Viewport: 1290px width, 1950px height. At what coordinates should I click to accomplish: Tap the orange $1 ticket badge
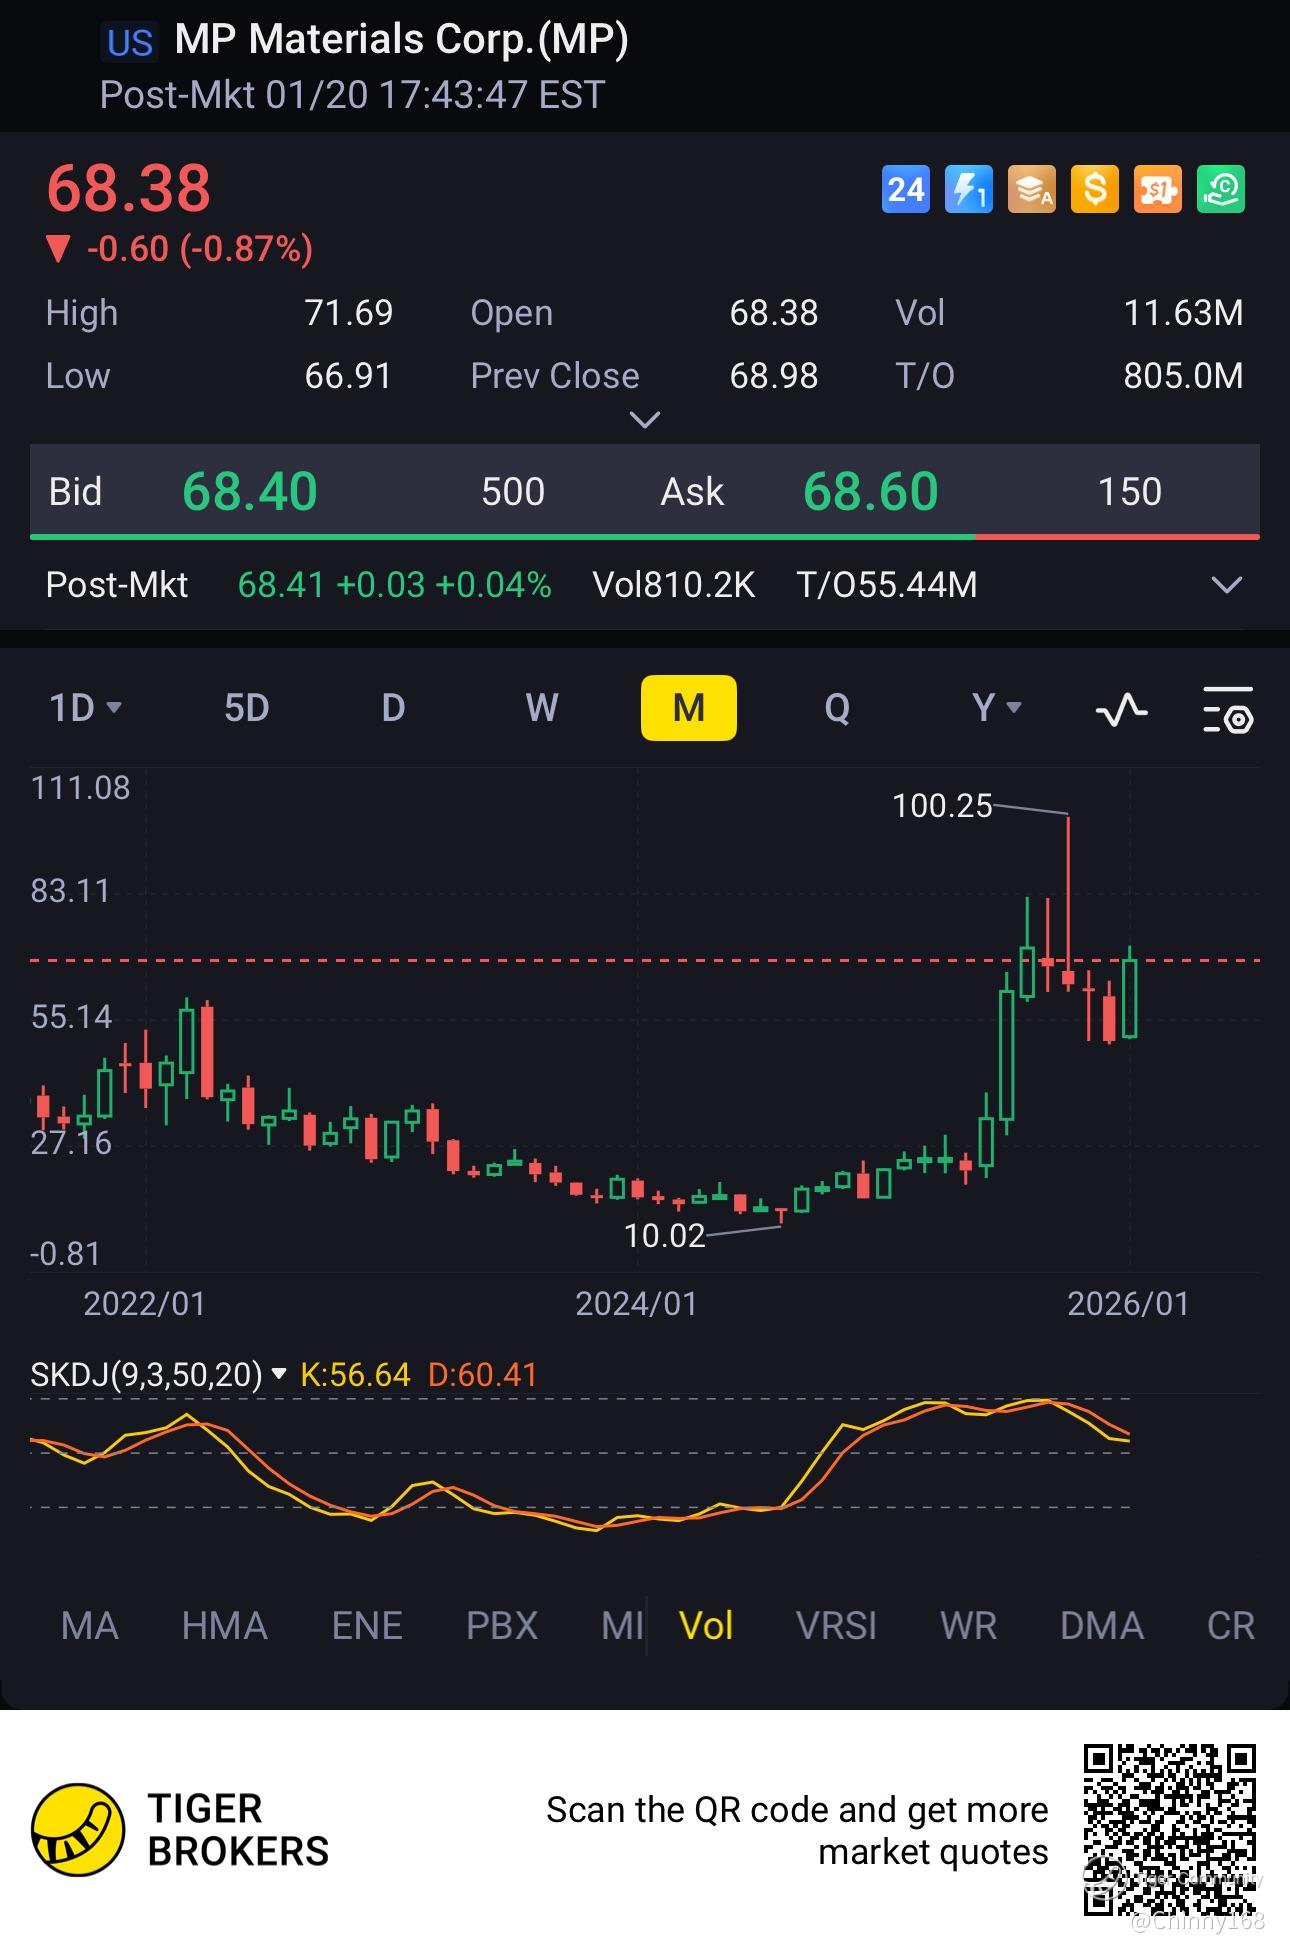[1158, 189]
